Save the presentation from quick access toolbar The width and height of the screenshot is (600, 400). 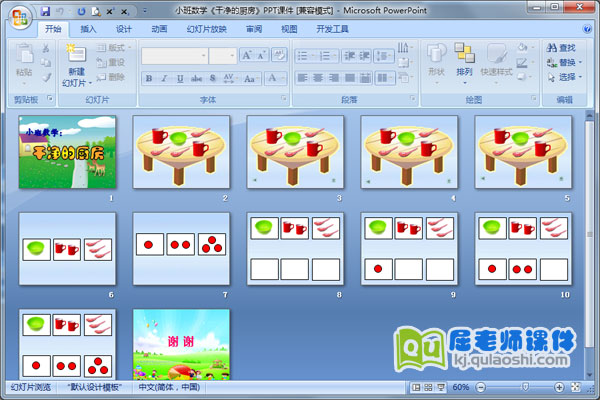coord(47,10)
